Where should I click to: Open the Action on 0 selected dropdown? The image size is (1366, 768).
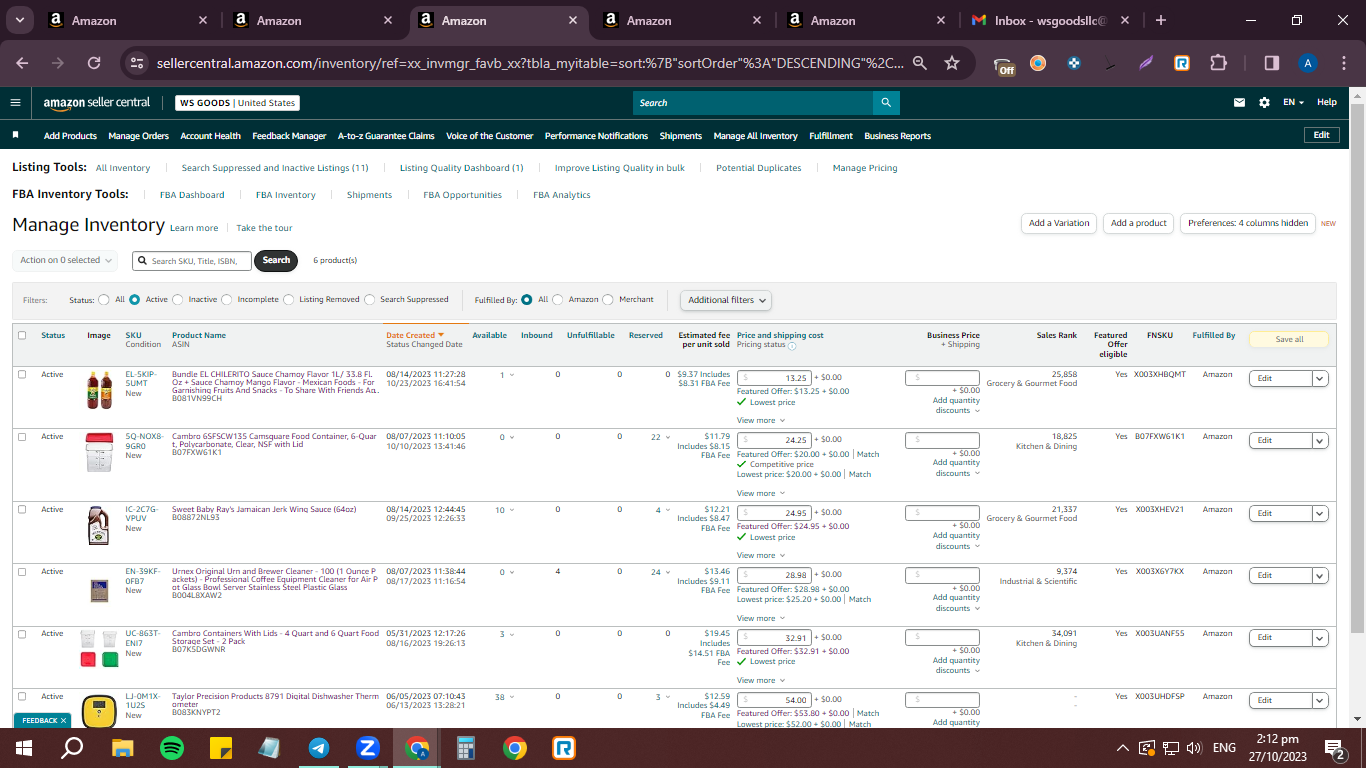(x=66, y=260)
